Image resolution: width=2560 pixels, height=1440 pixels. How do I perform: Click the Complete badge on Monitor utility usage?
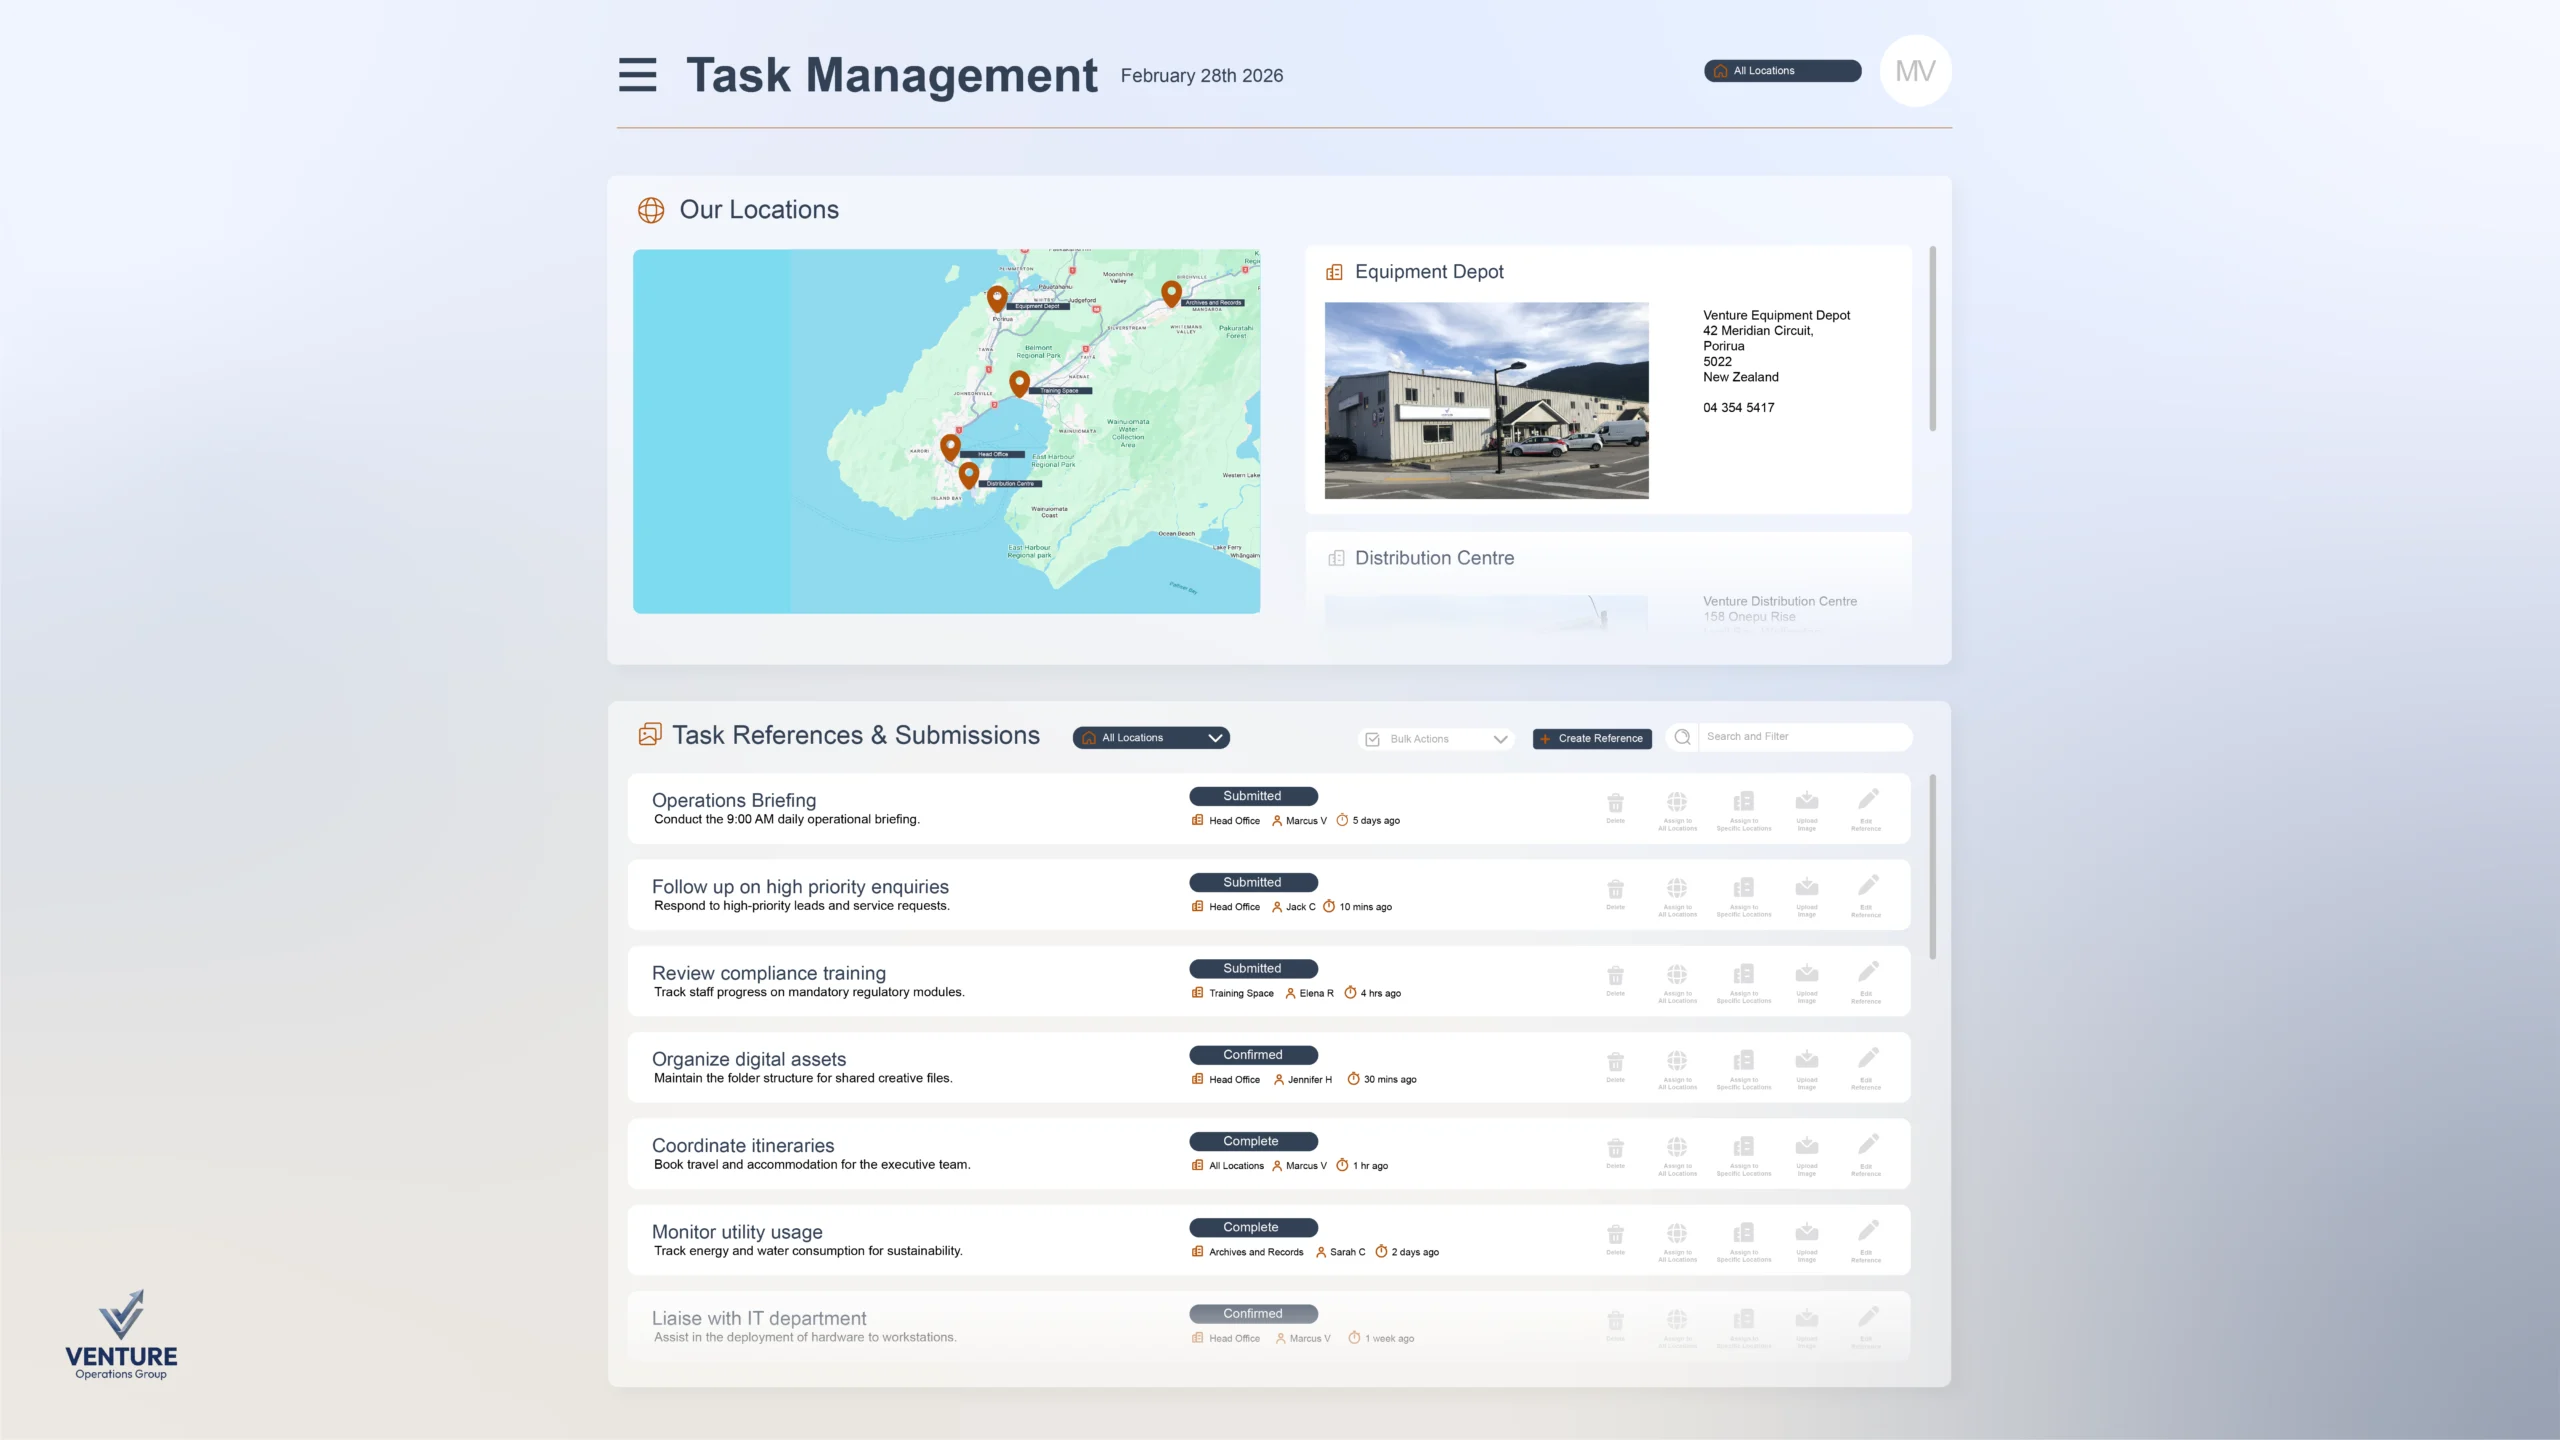pos(1253,1227)
